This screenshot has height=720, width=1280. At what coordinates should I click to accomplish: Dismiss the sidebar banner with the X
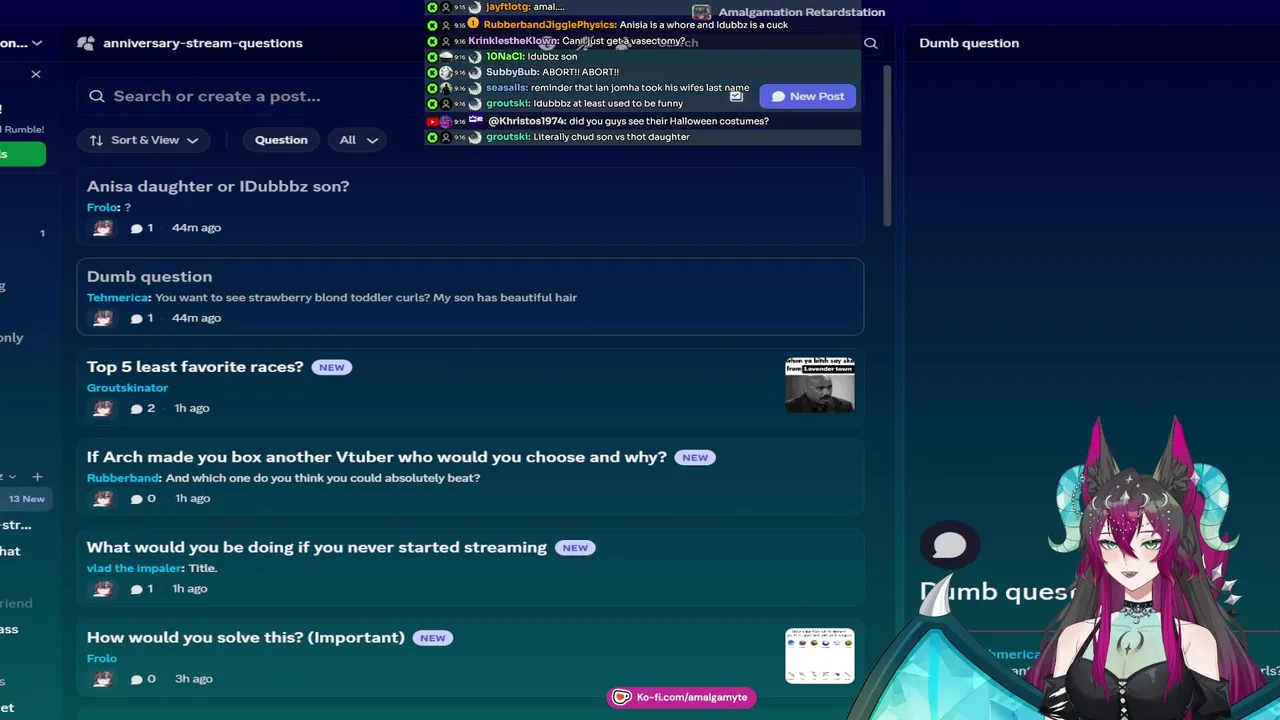point(36,74)
